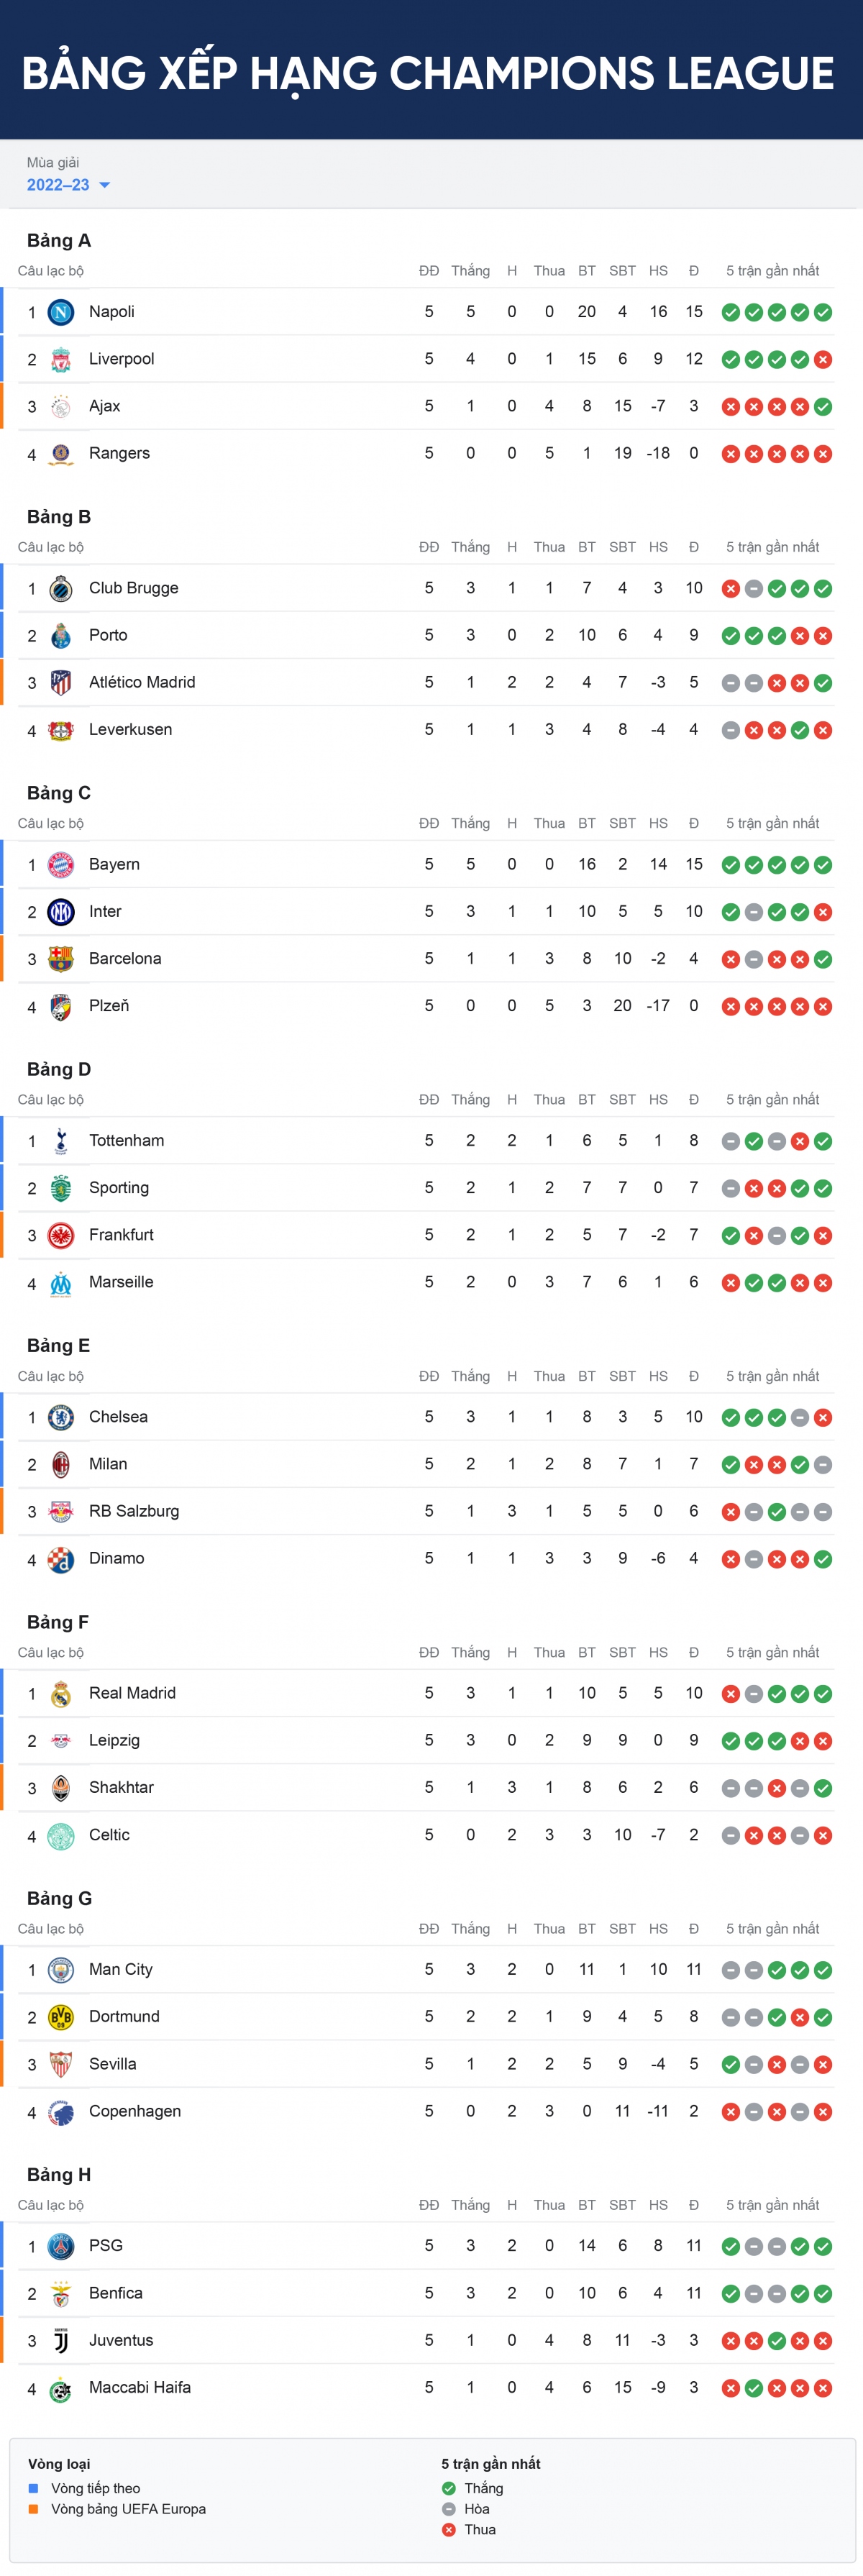863x2576 pixels.
Task: Click the PSG club crest
Action: point(61,2246)
